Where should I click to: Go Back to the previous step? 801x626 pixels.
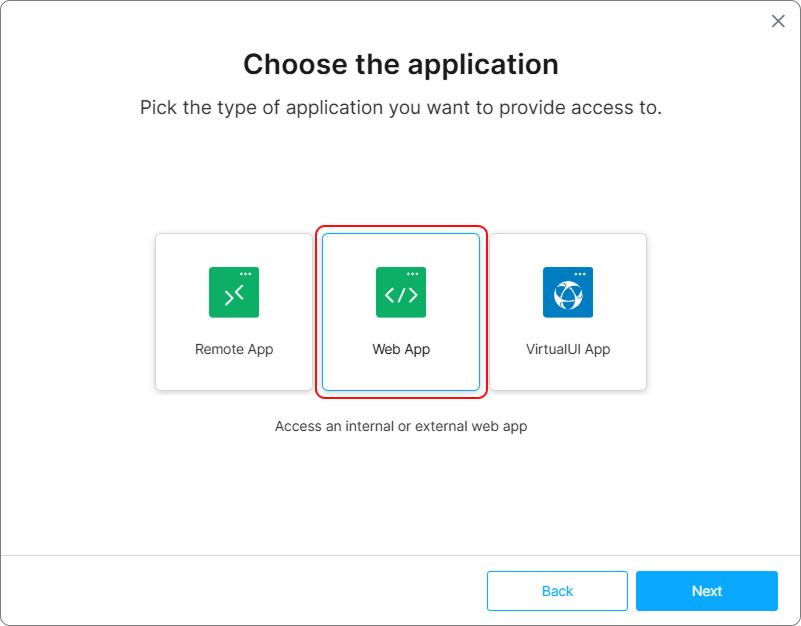click(557, 591)
